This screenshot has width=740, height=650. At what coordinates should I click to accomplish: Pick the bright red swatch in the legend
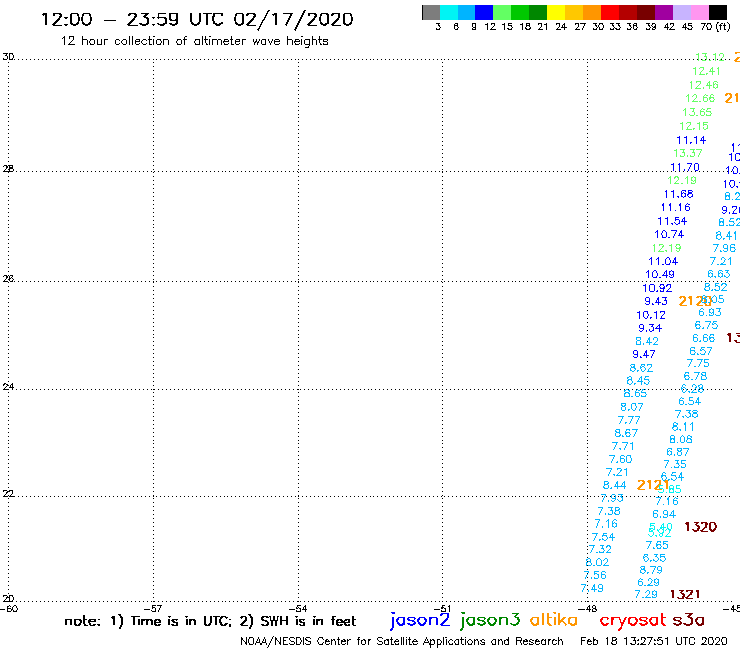pyautogui.click(x=610, y=12)
